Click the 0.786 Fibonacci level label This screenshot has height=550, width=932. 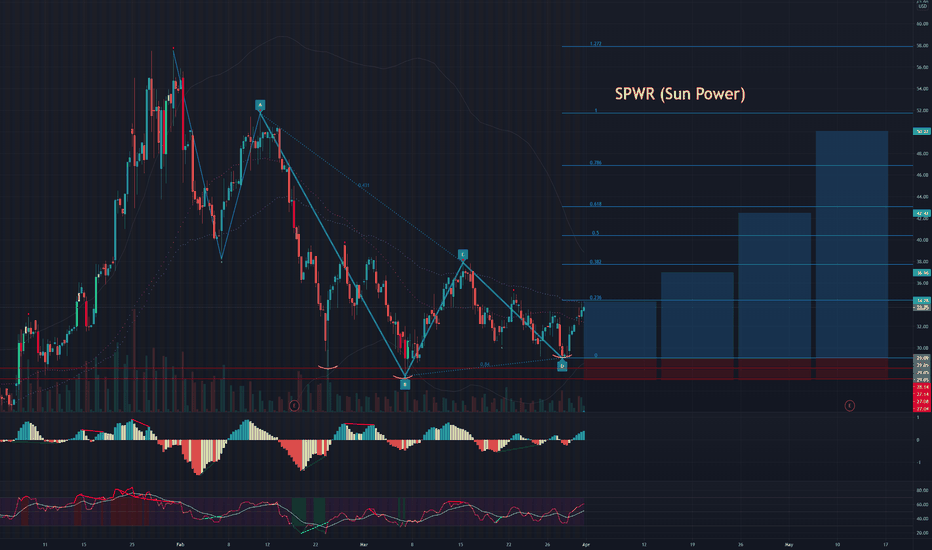tap(596, 163)
